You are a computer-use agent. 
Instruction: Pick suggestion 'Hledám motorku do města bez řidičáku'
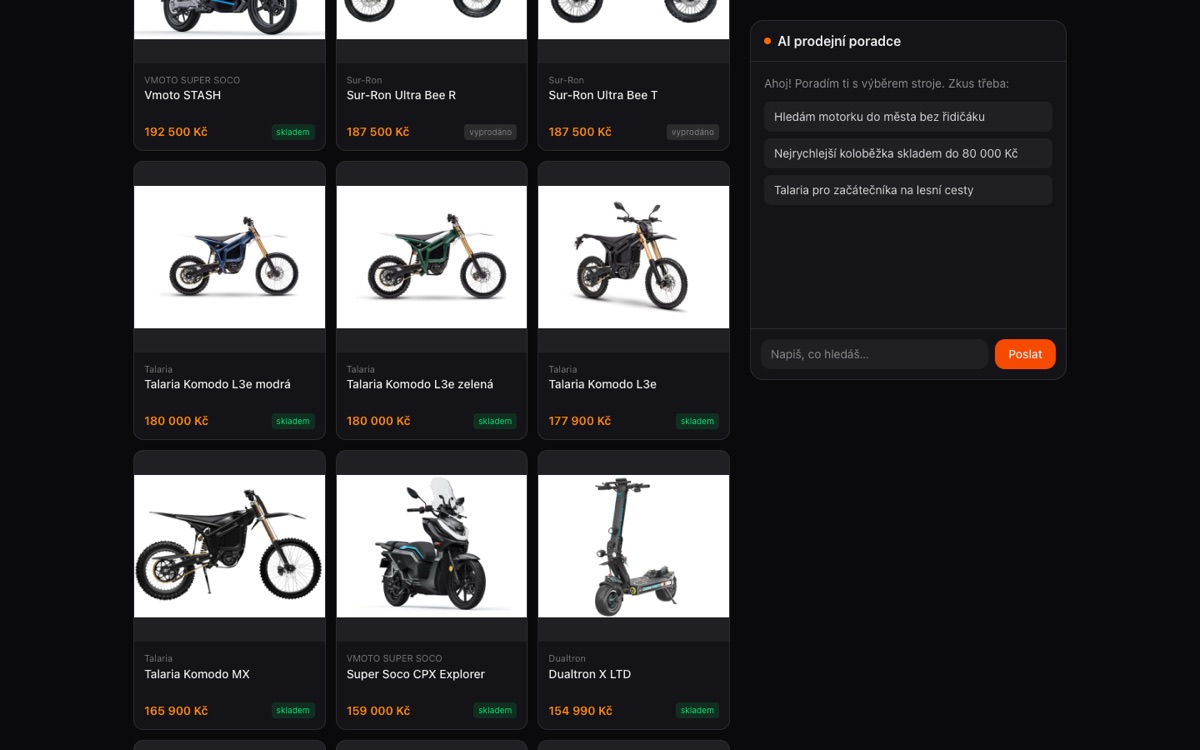coord(908,117)
